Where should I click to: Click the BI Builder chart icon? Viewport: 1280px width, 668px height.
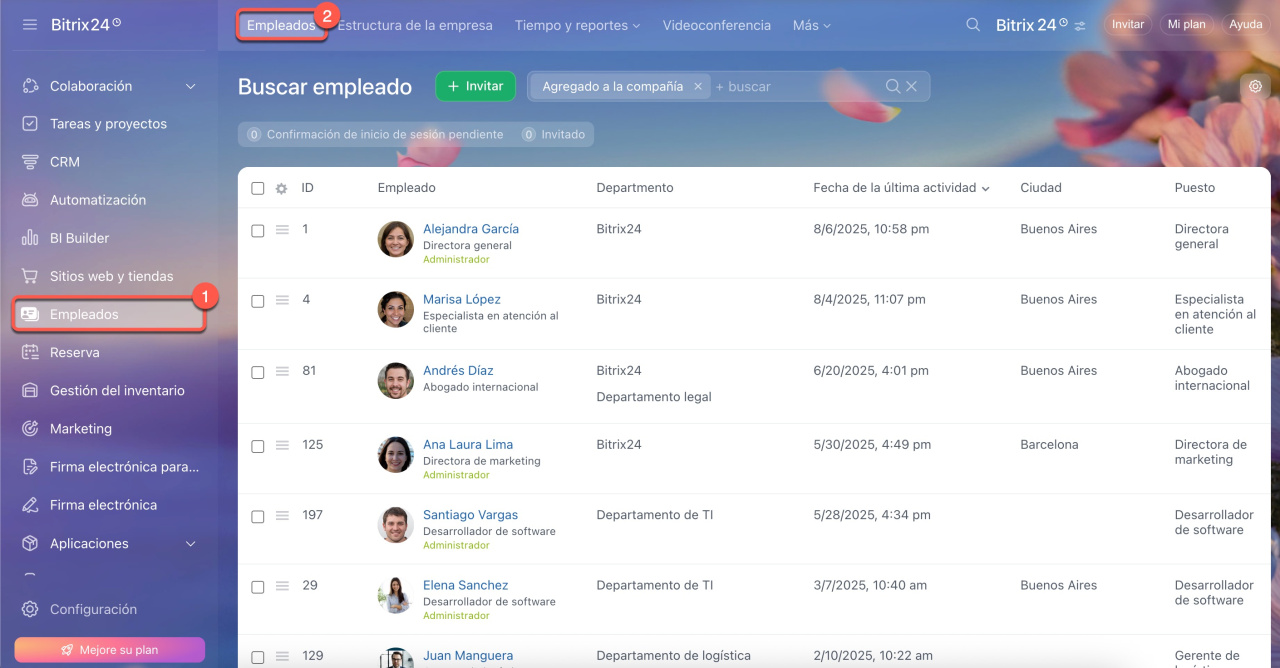click(30, 238)
